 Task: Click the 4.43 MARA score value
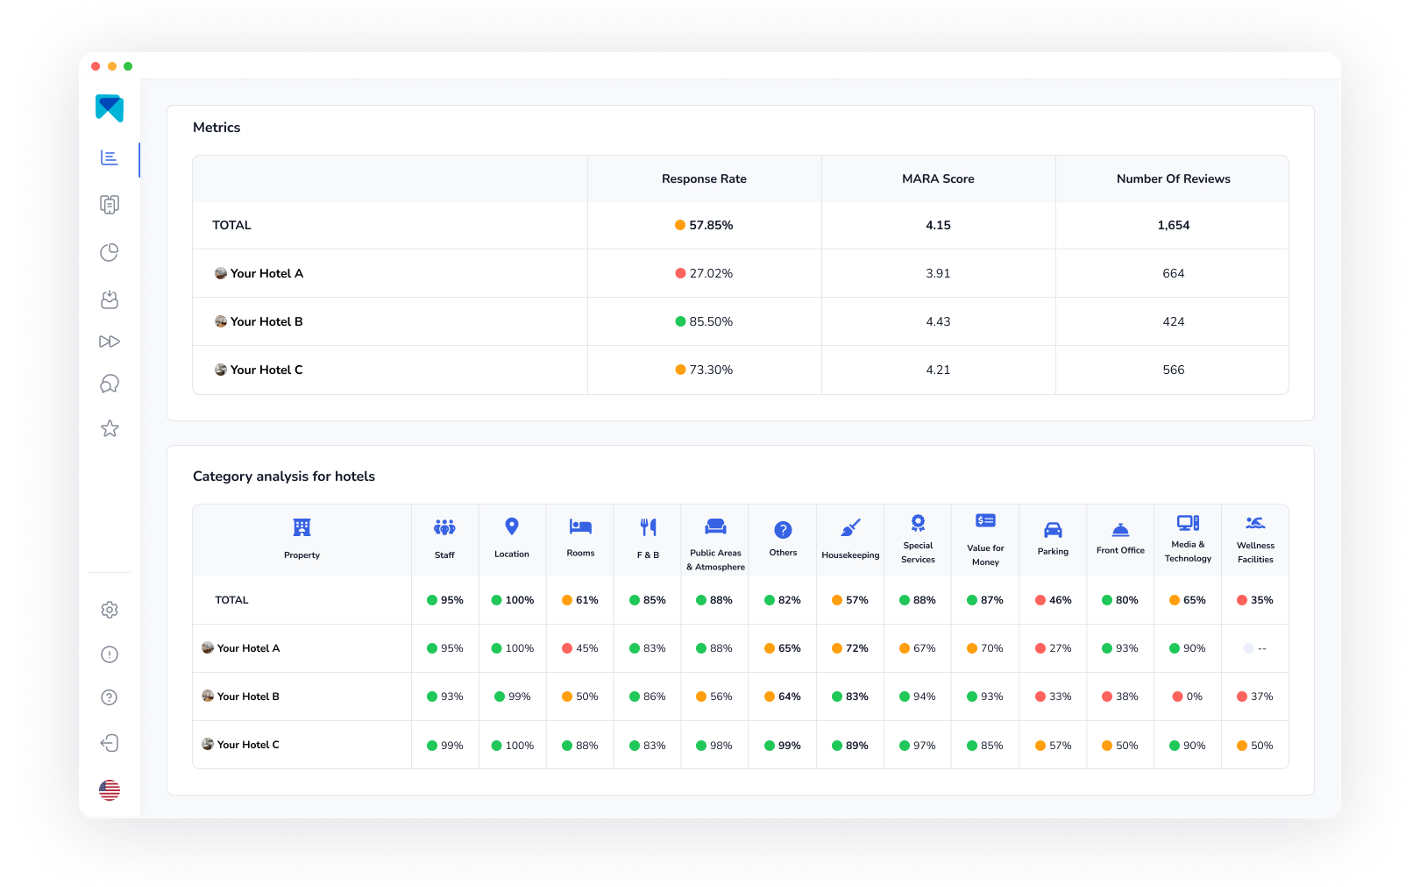pos(938,321)
